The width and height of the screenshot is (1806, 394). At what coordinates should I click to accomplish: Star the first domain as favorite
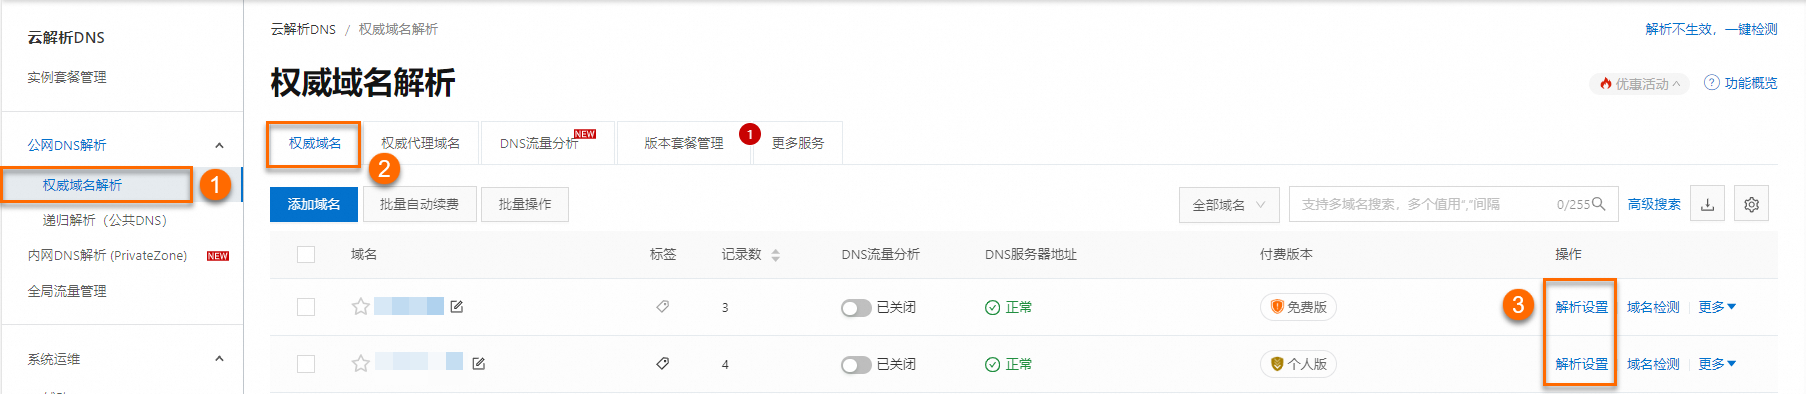[x=361, y=307]
